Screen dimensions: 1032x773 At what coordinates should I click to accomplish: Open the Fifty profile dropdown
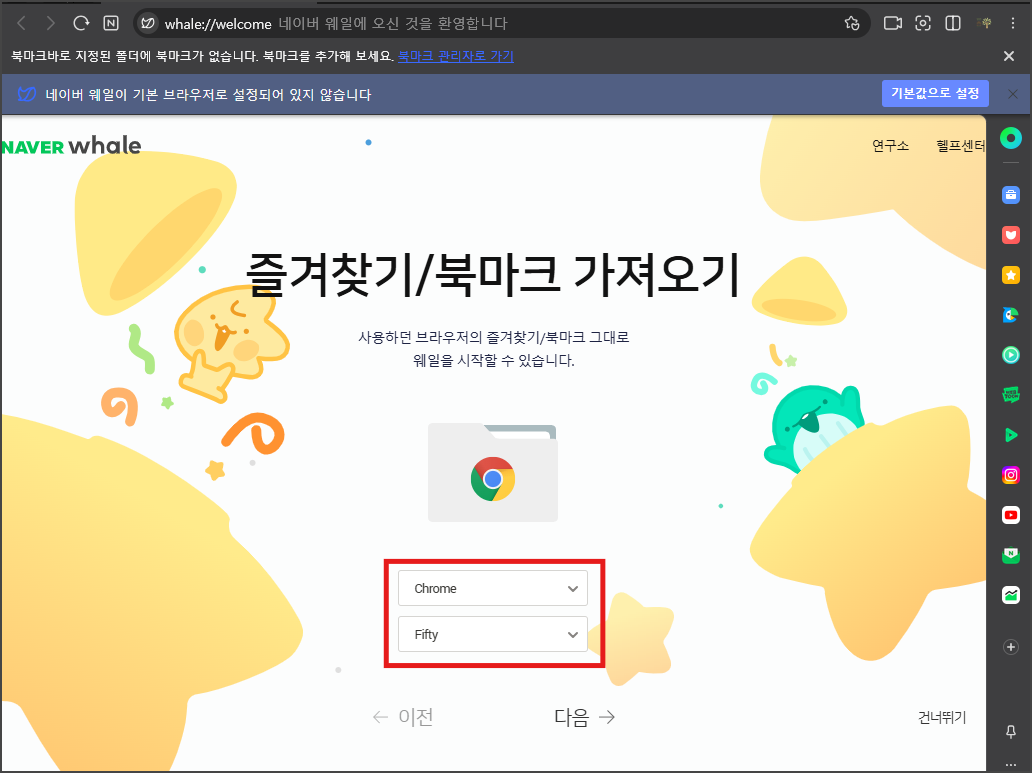(492, 634)
